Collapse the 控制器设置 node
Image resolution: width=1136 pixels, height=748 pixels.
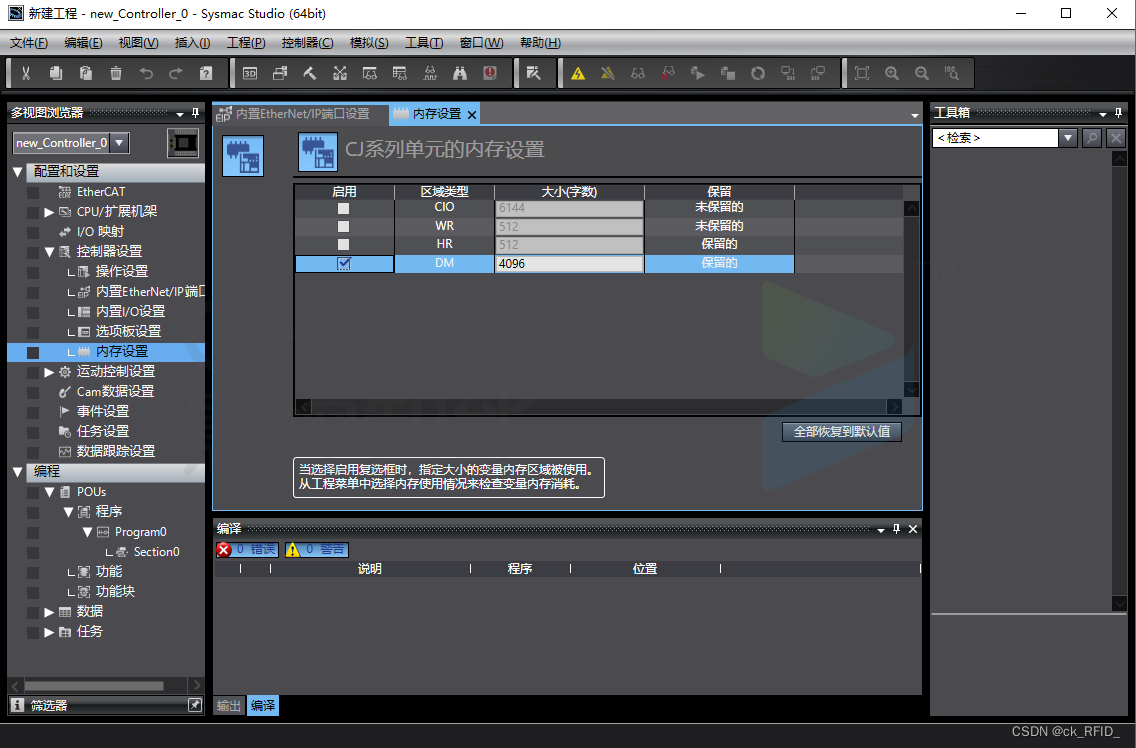tap(49, 252)
